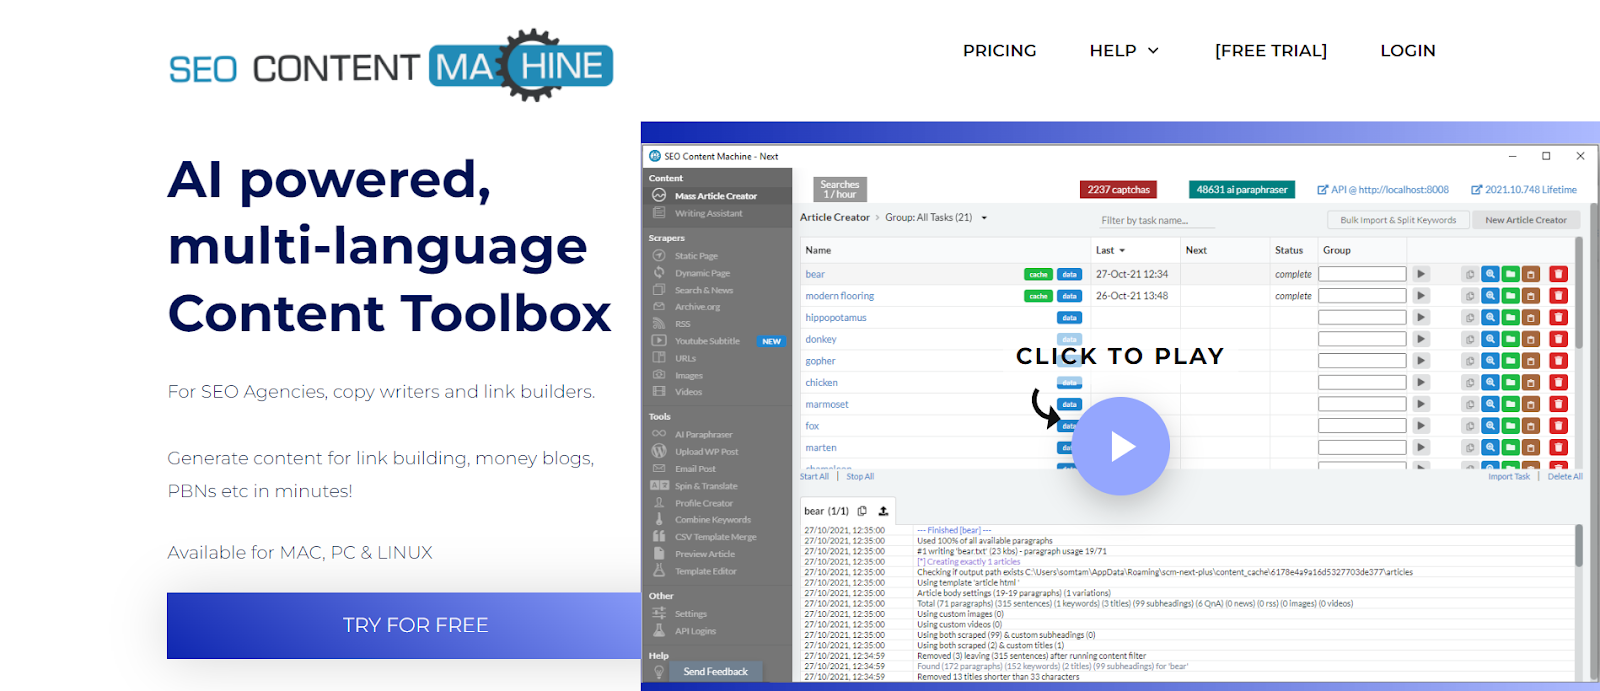This screenshot has width=1600, height=691.
Task: Click the cache badge on bear row
Action: coord(1038,274)
